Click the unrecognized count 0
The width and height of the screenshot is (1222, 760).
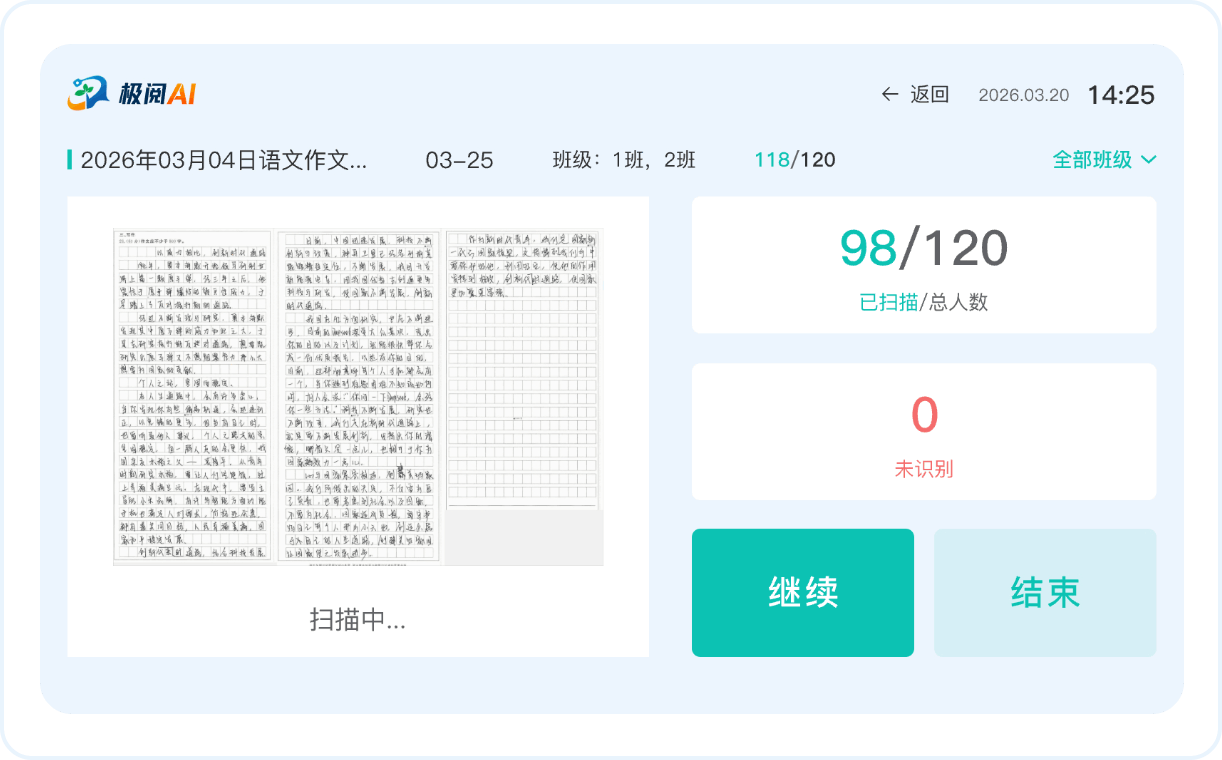click(924, 415)
